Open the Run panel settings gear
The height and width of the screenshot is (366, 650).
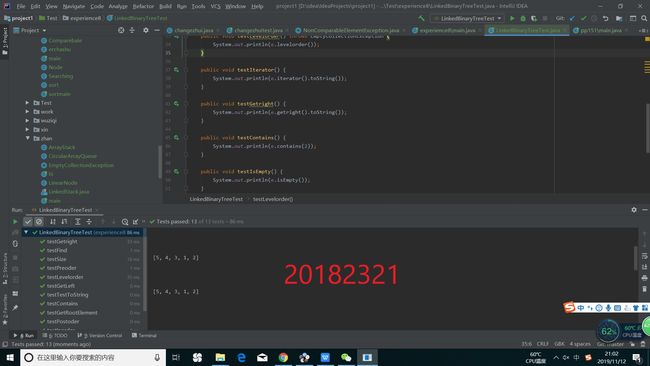pos(634,210)
